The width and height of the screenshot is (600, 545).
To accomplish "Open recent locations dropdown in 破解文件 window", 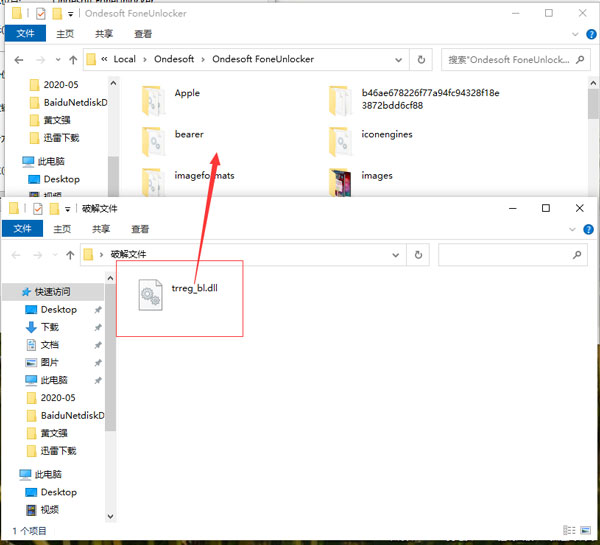I will 55,255.
